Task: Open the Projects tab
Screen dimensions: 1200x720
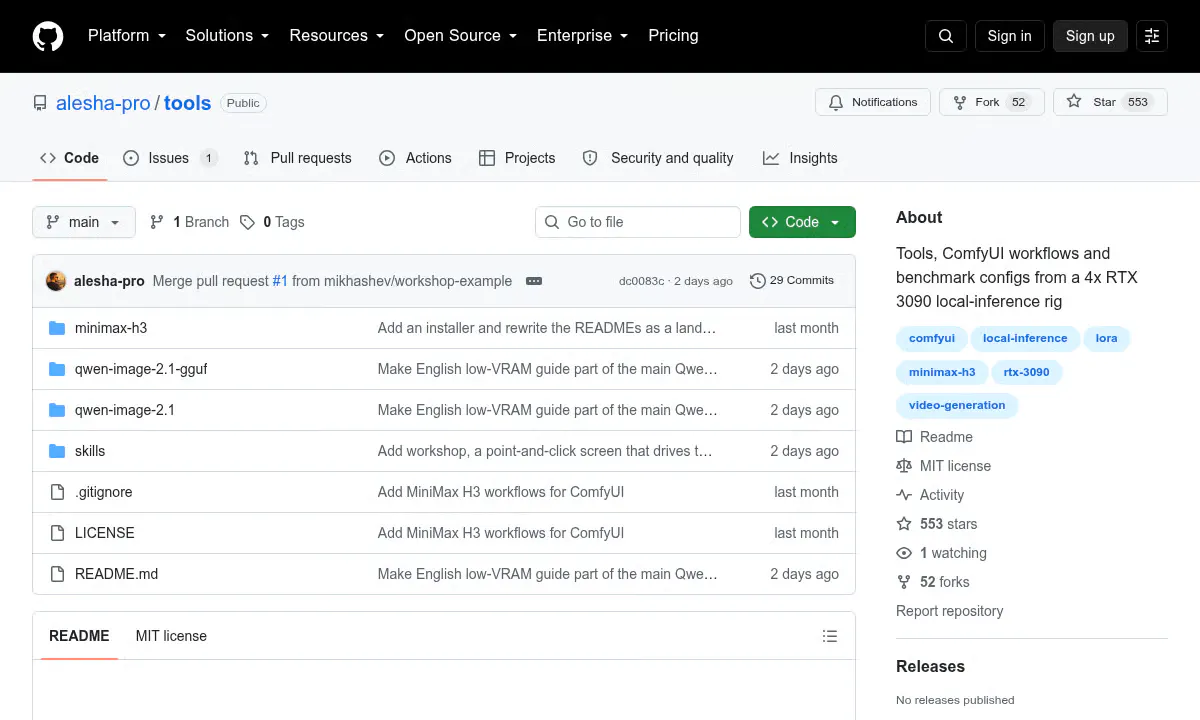Action: click(x=517, y=158)
